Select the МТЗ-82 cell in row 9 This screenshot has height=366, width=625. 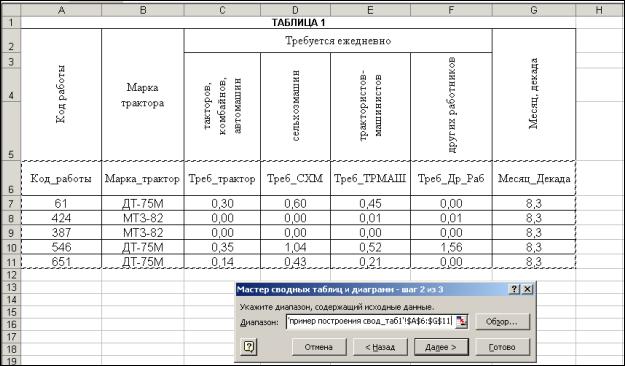[x=143, y=232]
